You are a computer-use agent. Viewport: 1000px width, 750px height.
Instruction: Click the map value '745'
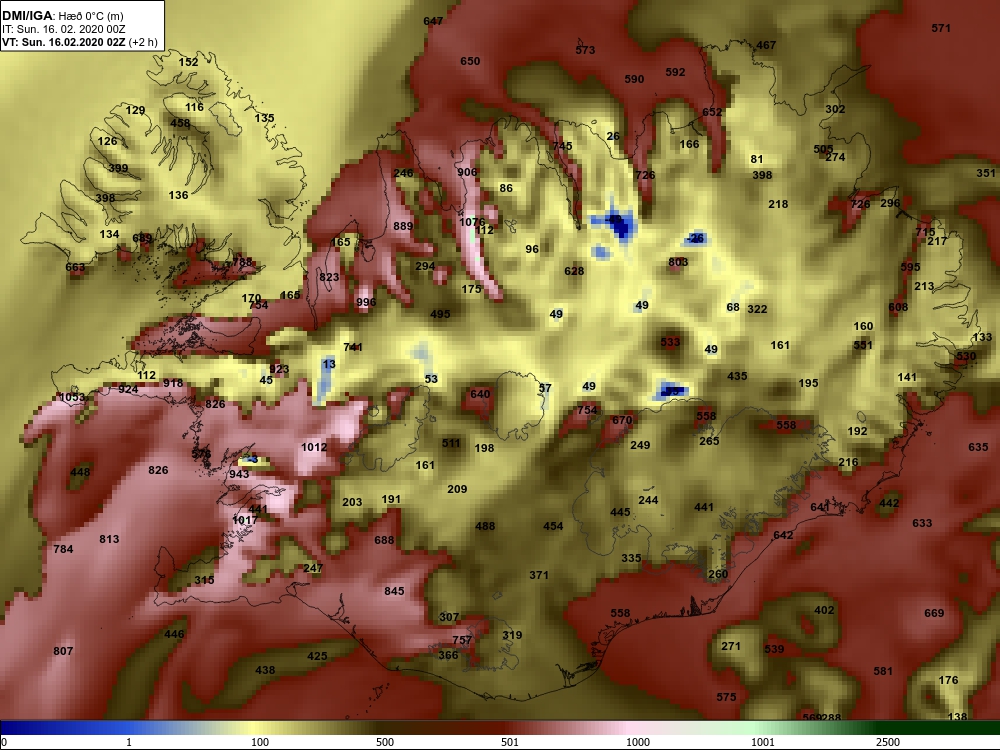coord(562,146)
